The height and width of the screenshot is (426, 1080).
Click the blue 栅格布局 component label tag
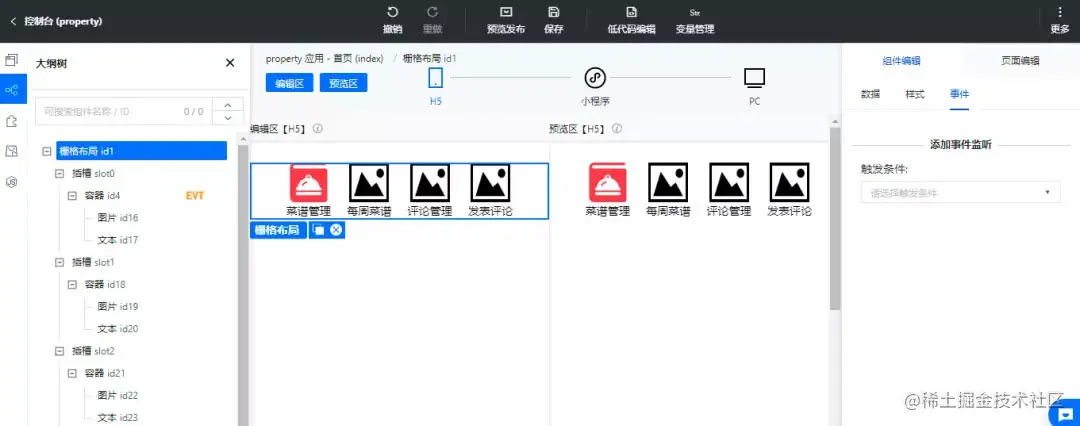pyautogui.click(x=278, y=230)
